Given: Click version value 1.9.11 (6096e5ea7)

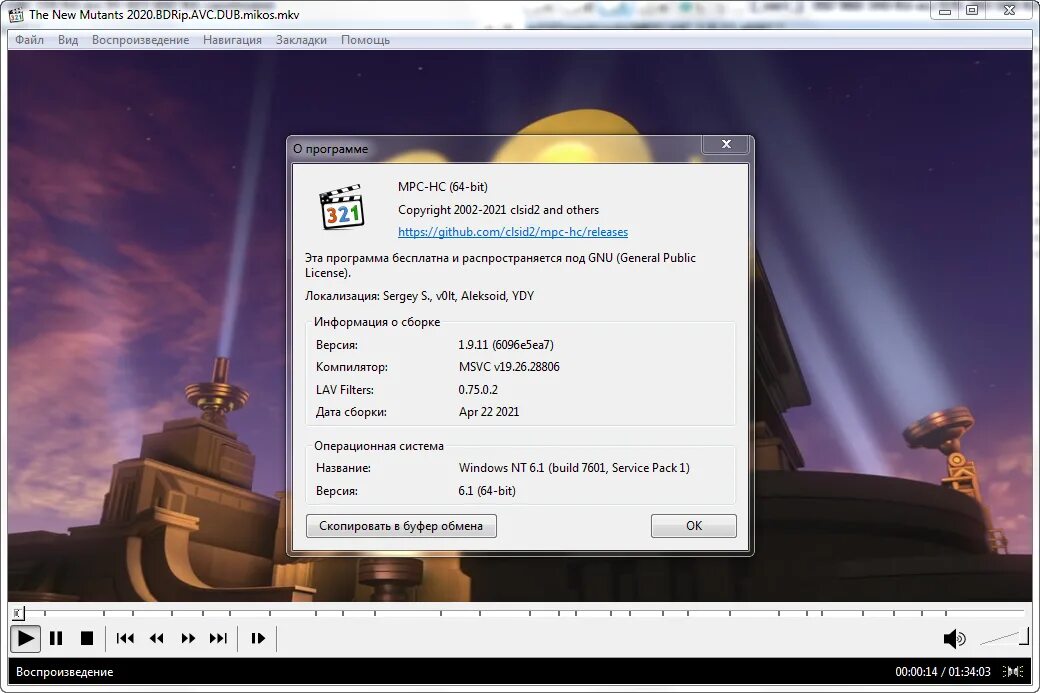Looking at the screenshot, I should 505,345.
